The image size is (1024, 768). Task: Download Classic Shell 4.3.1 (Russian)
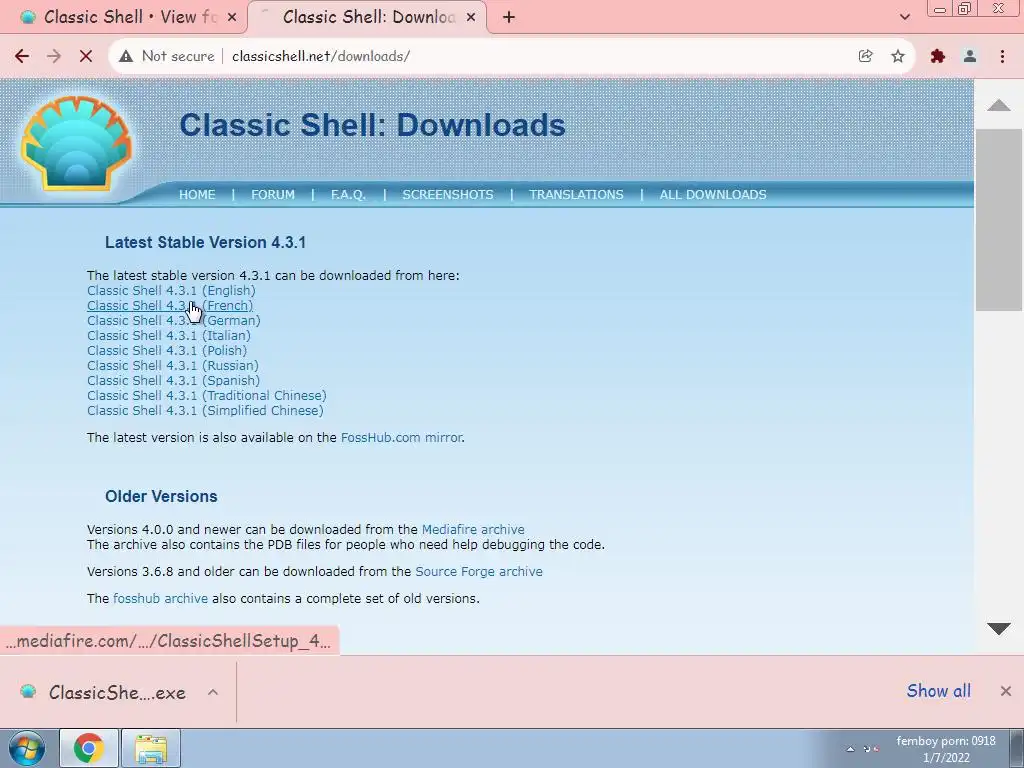click(173, 366)
